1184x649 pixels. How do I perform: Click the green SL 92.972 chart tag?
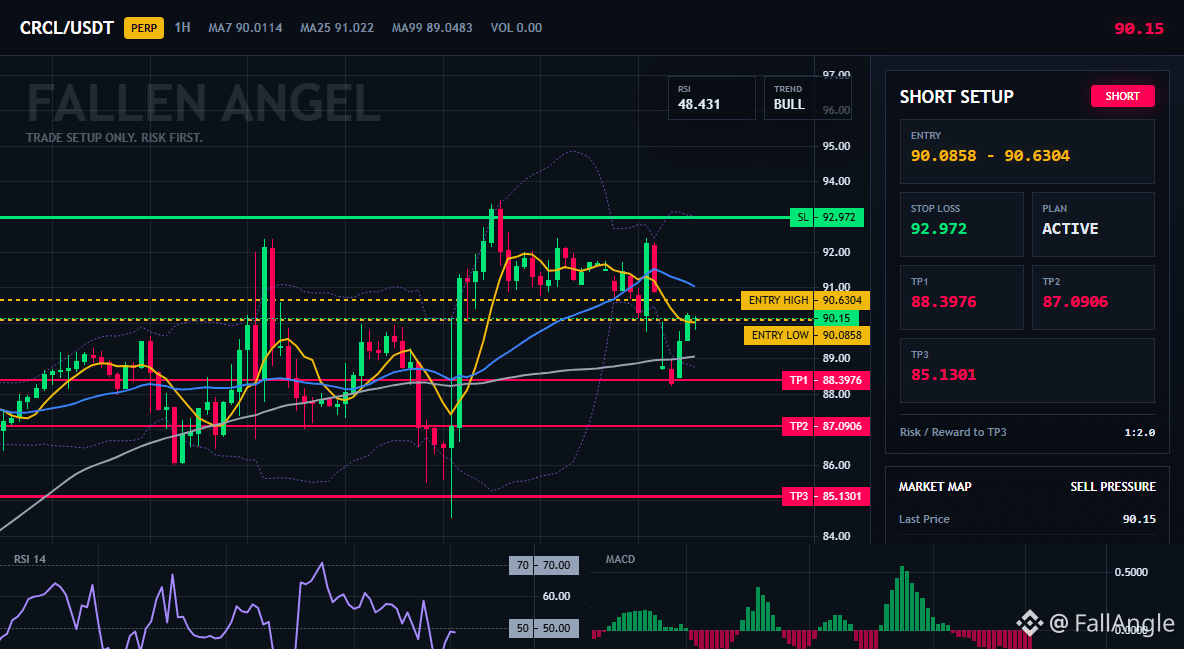tap(827, 218)
